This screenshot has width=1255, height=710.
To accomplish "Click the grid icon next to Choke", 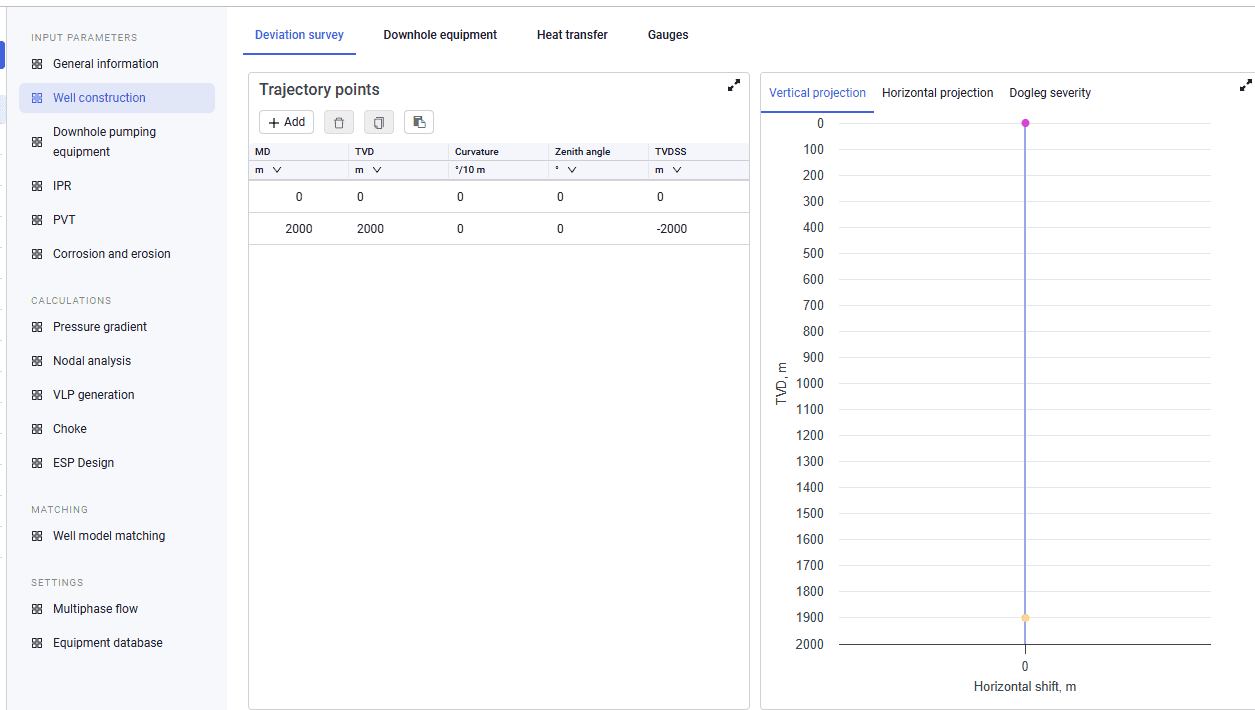I will coord(37,429).
